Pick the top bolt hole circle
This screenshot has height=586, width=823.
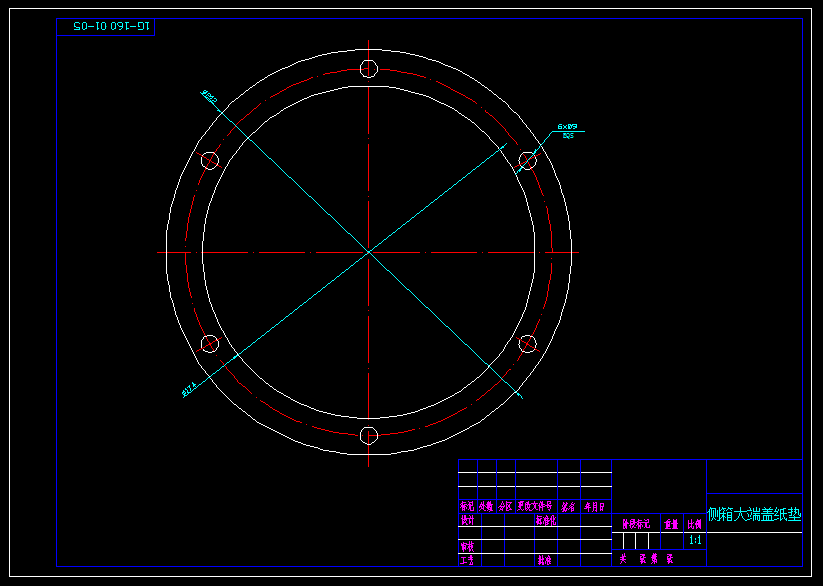[368, 68]
